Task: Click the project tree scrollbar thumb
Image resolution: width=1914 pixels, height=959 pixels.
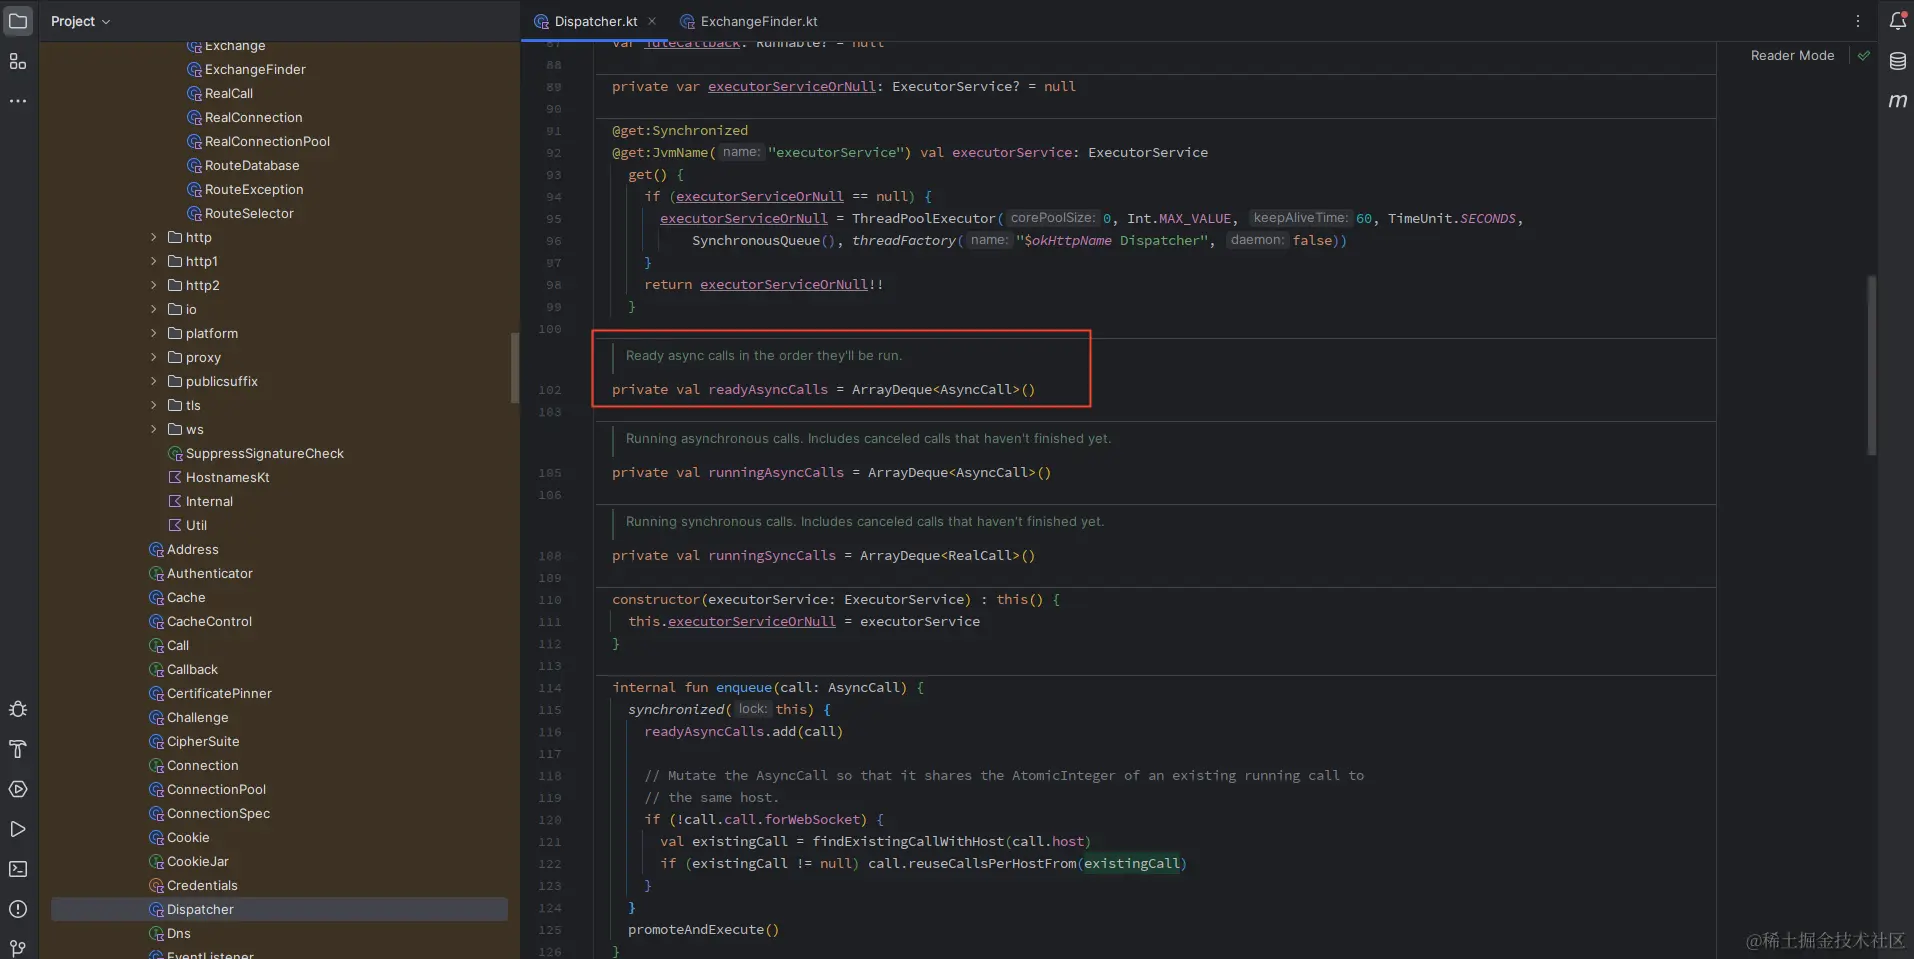Action: pos(515,368)
